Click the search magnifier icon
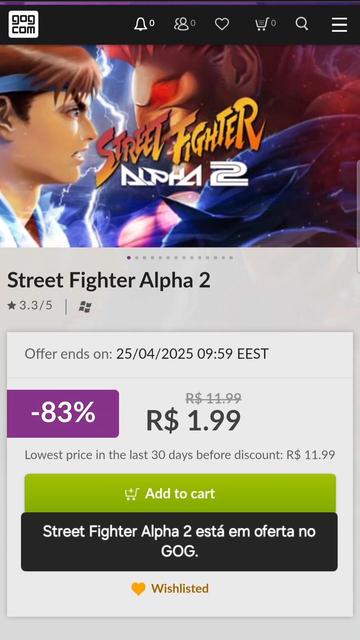This screenshot has width=360, height=640. tap(302, 24)
